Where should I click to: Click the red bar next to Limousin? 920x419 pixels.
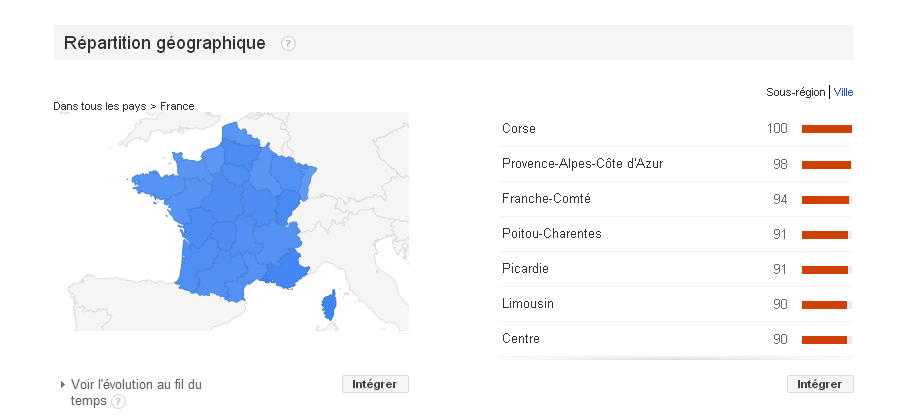824,305
